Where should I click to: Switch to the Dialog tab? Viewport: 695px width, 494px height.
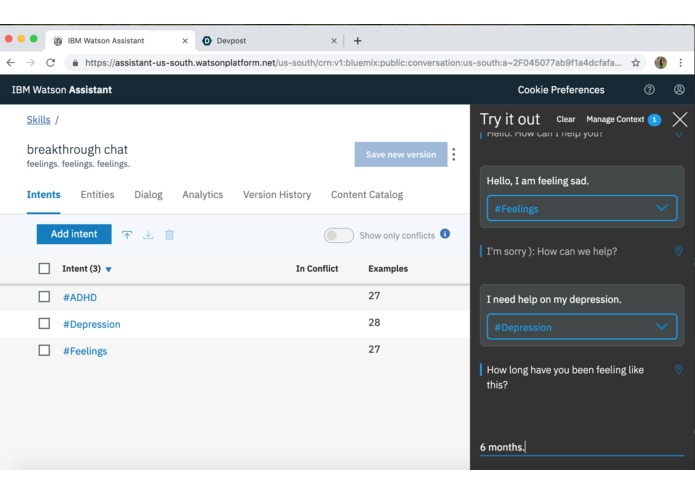(148, 194)
